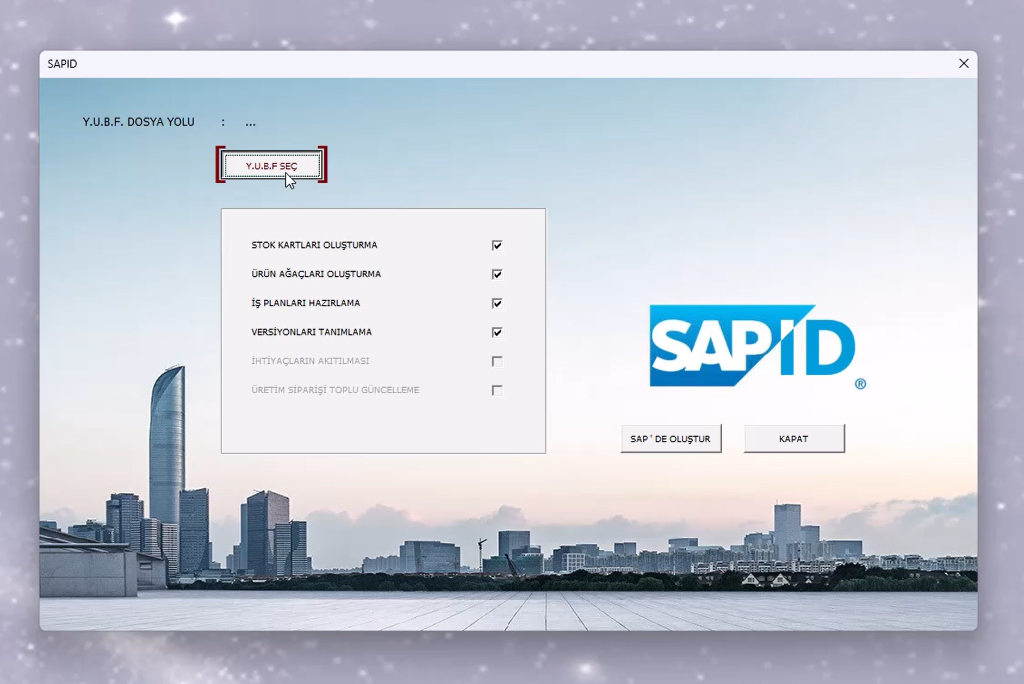The height and width of the screenshot is (684, 1024).
Task: Disable ÜRÜN AĞAÇLARI OLUŞTURMA option
Action: tap(497, 273)
